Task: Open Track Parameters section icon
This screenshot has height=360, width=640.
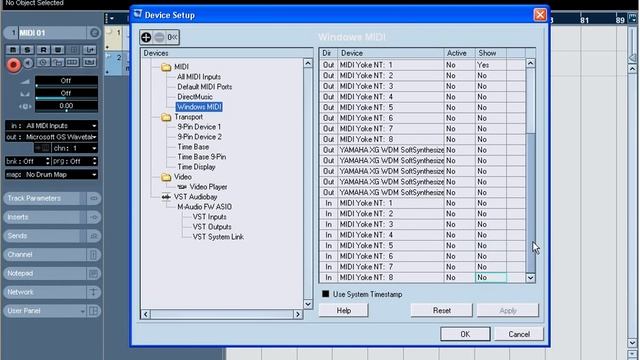Action: tap(93, 198)
